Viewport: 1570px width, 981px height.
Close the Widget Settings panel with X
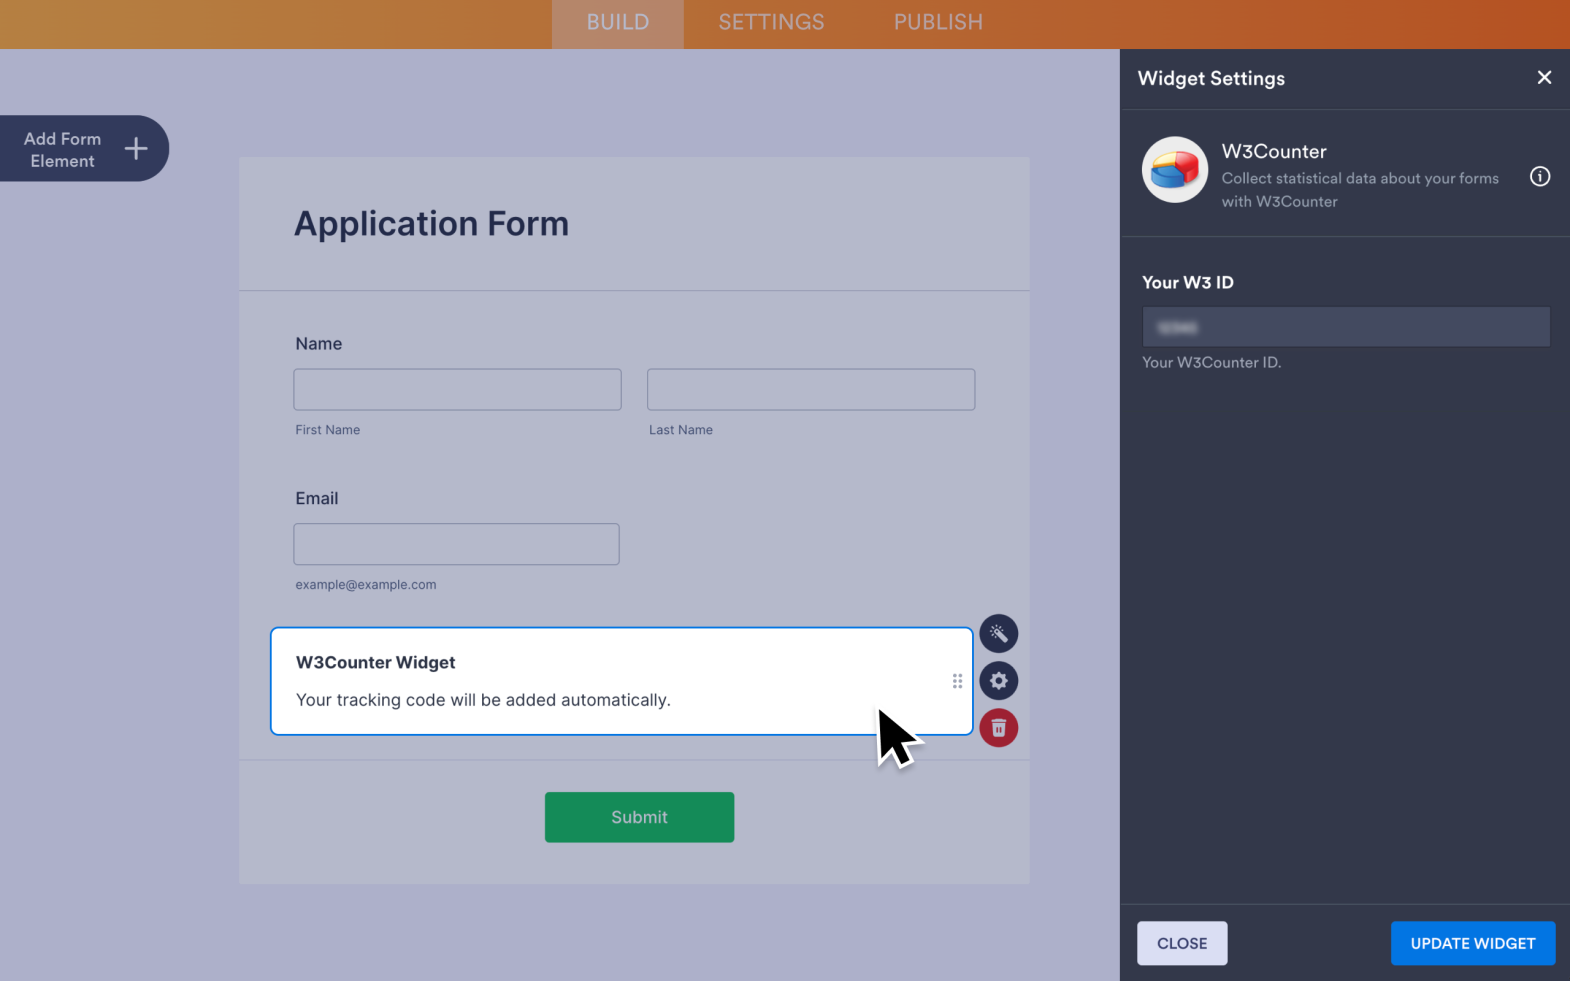[x=1544, y=78]
